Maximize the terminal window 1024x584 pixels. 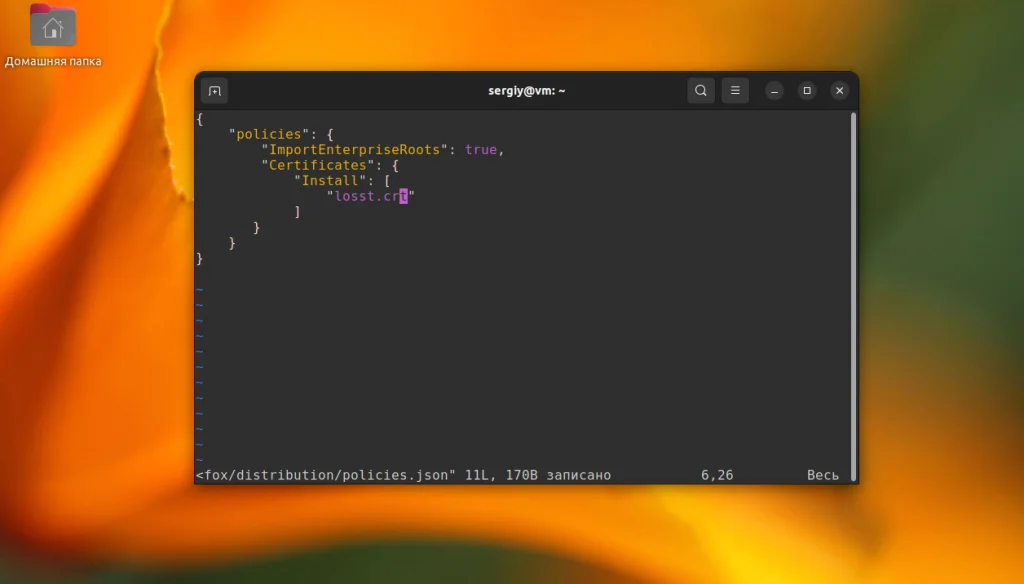pyautogui.click(x=807, y=90)
